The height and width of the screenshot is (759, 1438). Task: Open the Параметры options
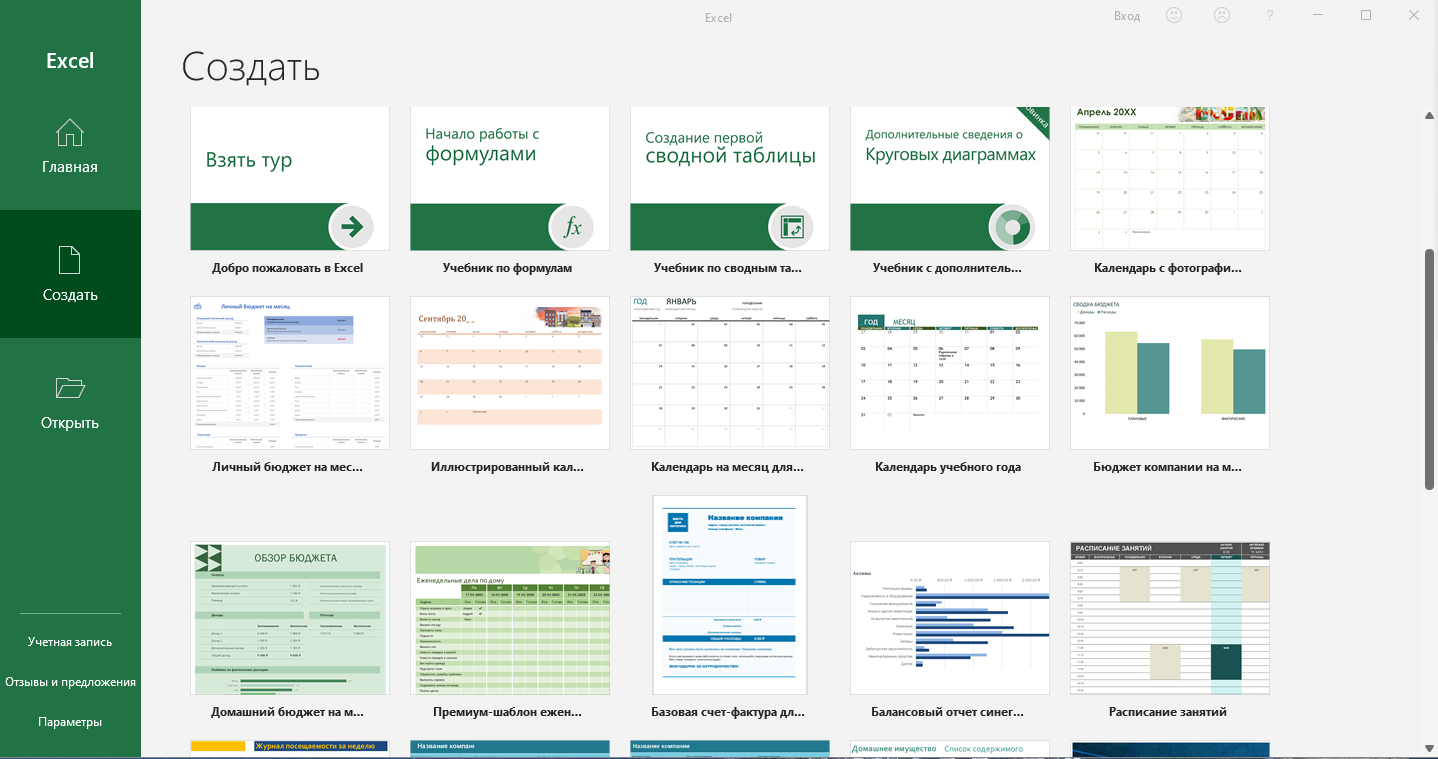pyautogui.click(x=70, y=720)
